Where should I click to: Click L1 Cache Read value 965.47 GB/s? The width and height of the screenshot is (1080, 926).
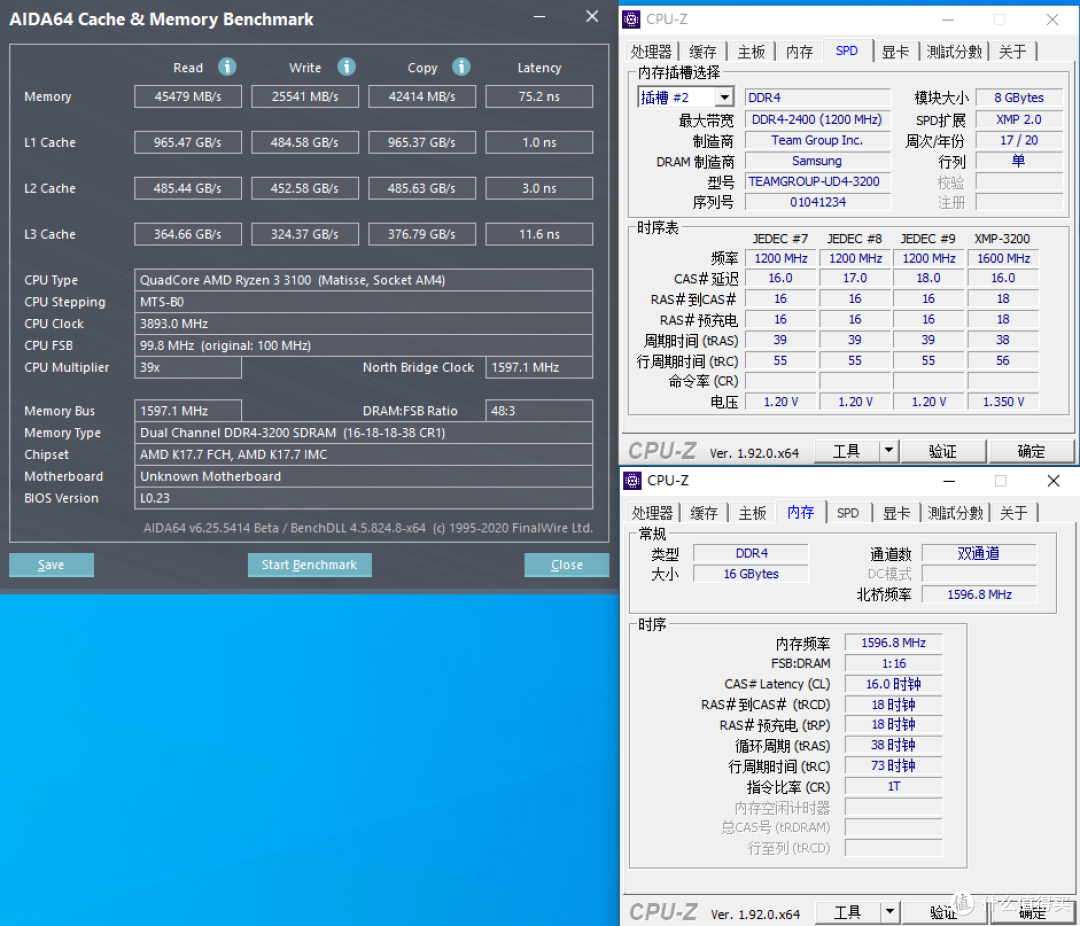click(x=188, y=143)
